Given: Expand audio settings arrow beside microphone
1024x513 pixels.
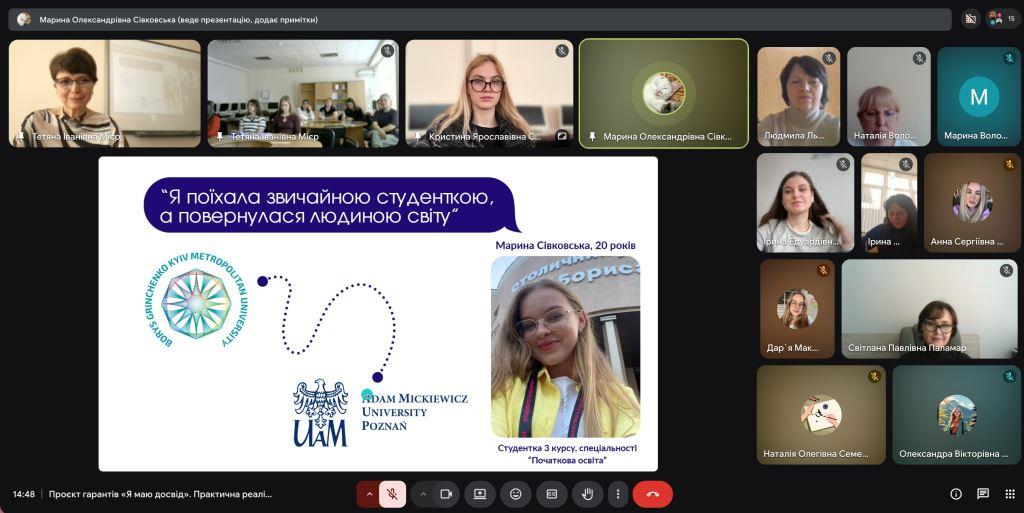Looking at the screenshot, I should pos(369,494).
